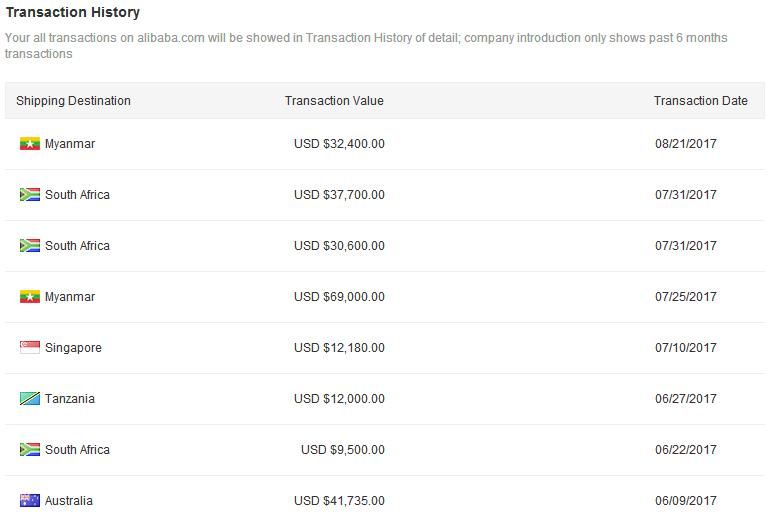
Task: Click the USD $69,000.00 transaction value
Action: [x=339, y=297]
